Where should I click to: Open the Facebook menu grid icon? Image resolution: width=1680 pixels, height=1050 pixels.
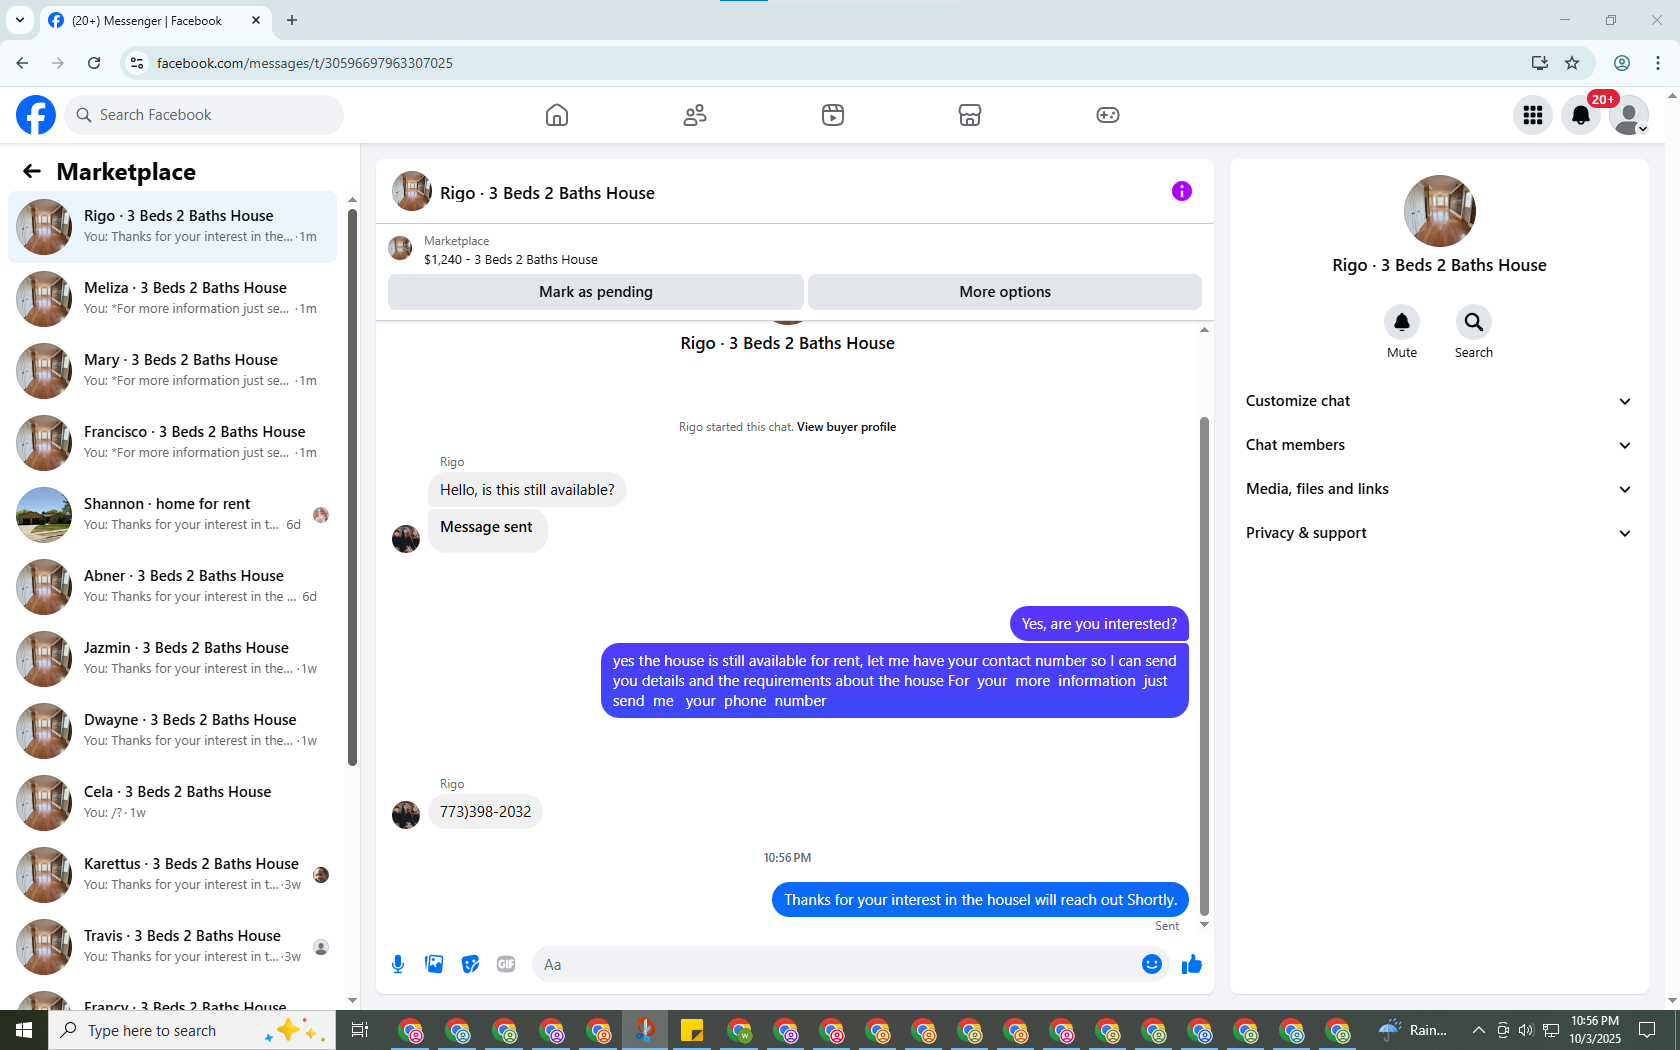tap(1533, 115)
